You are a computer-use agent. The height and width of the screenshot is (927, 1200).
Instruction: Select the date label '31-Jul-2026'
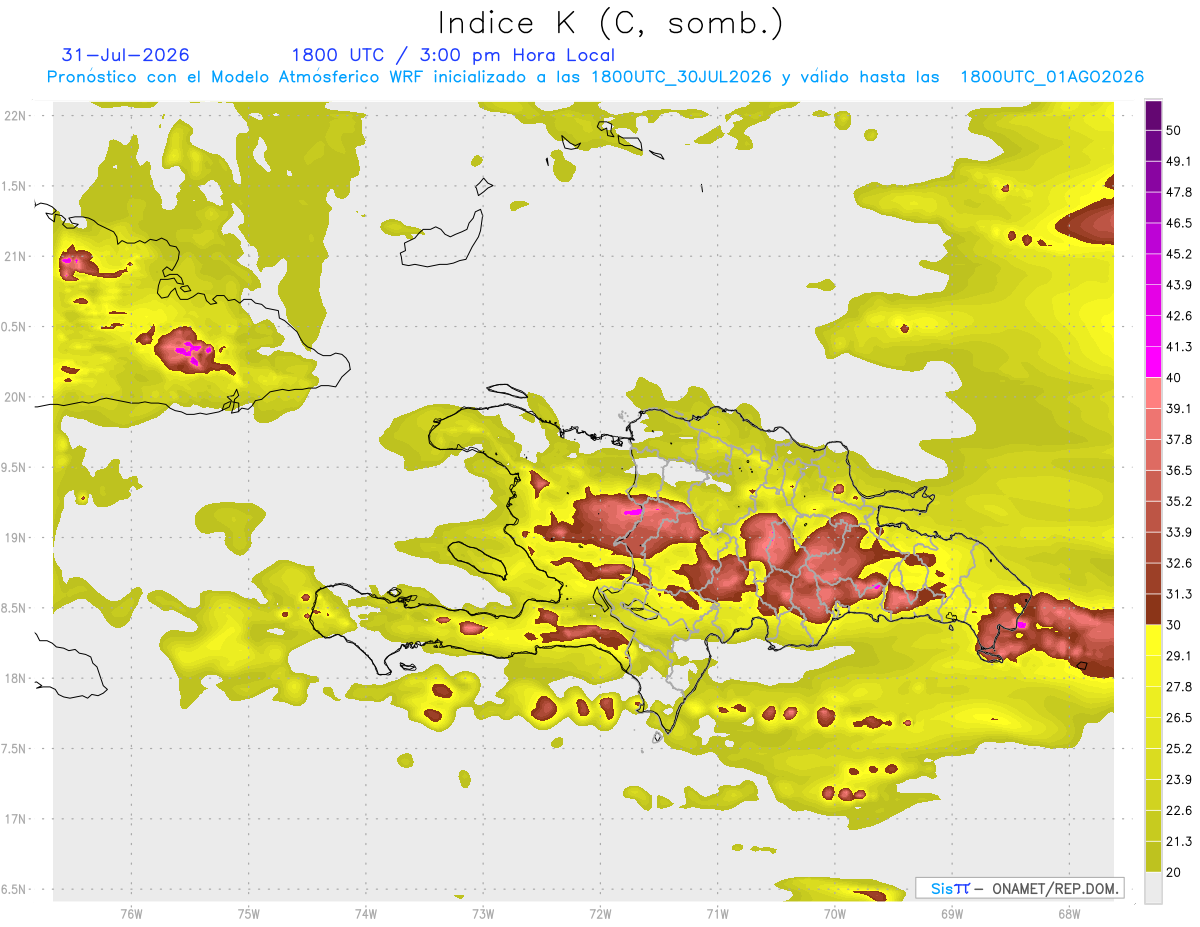(125, 55)
